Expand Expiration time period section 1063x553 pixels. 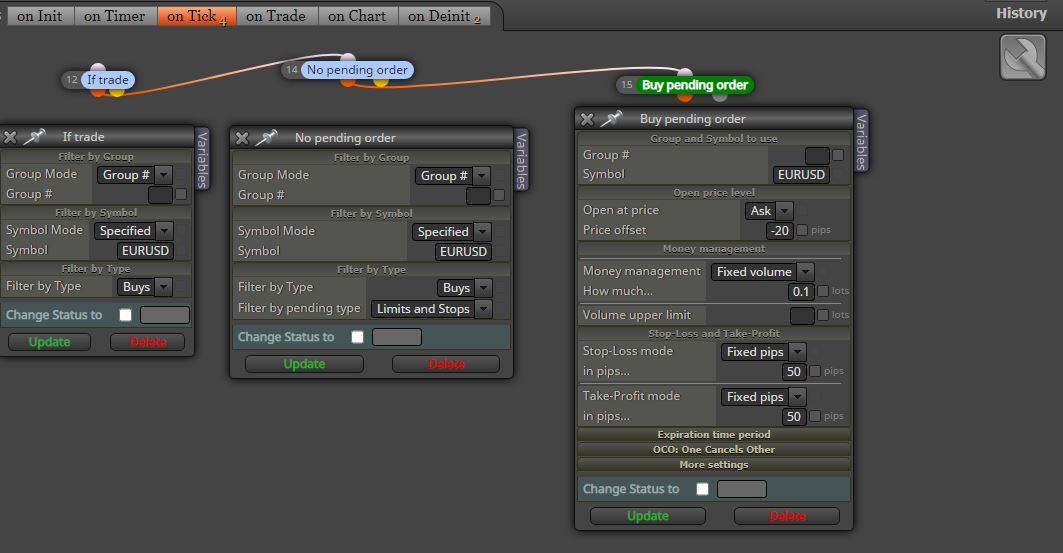coord(714,434)
